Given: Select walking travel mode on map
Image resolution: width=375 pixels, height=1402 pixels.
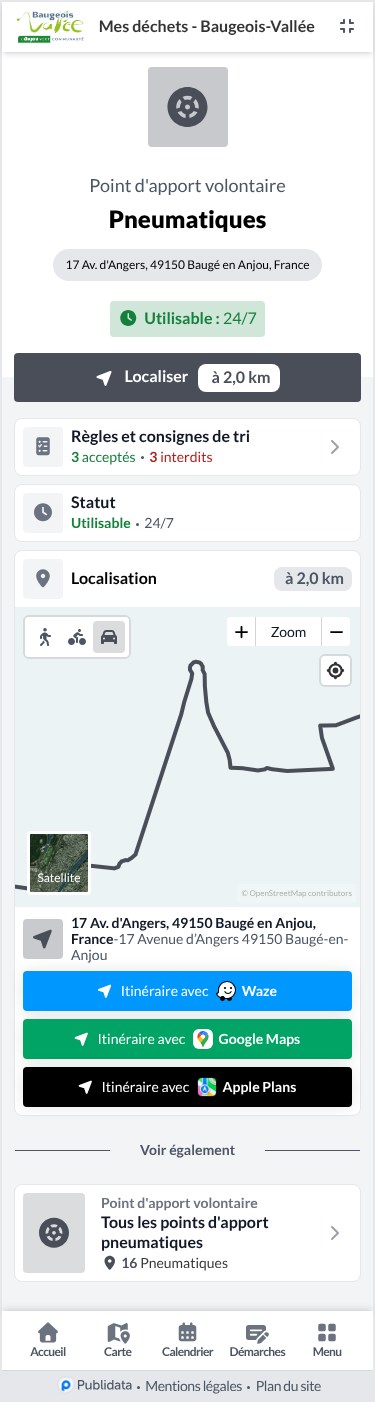Looking at the screenshot, I should tap(45, 636).
